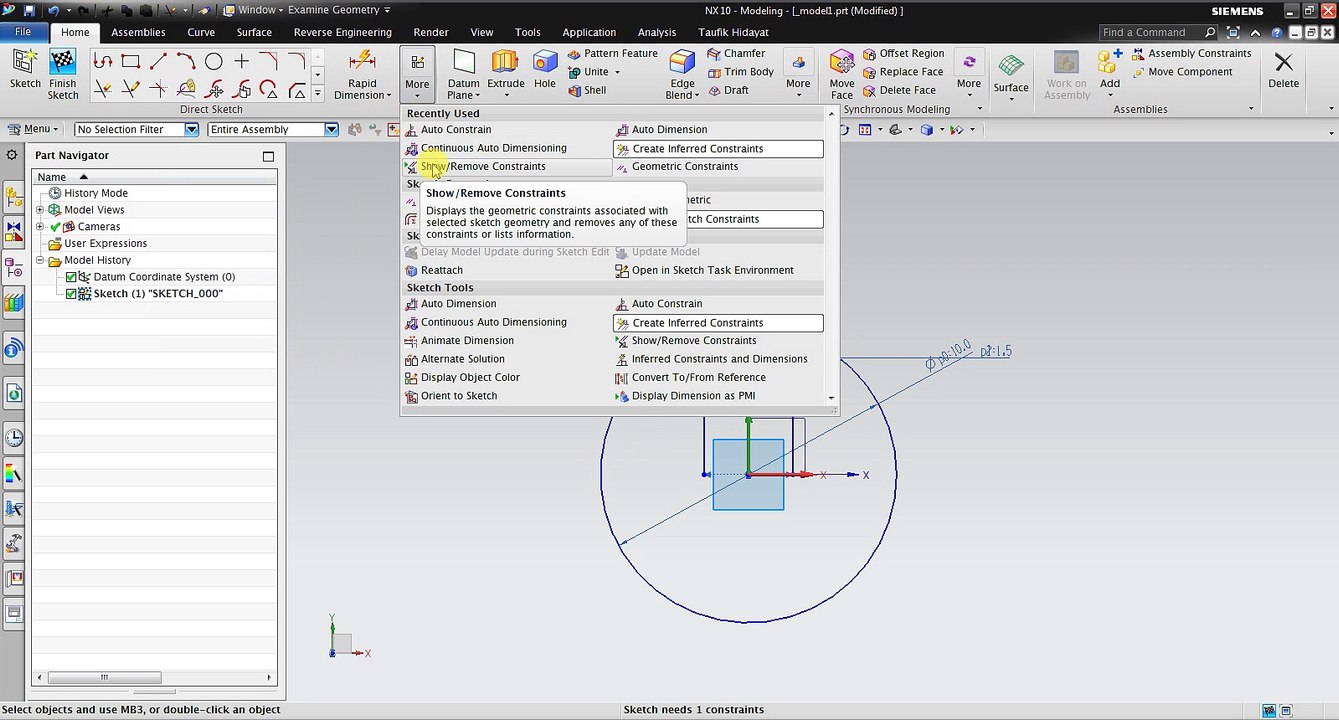Choose Display Dimension as PMI

686,396
